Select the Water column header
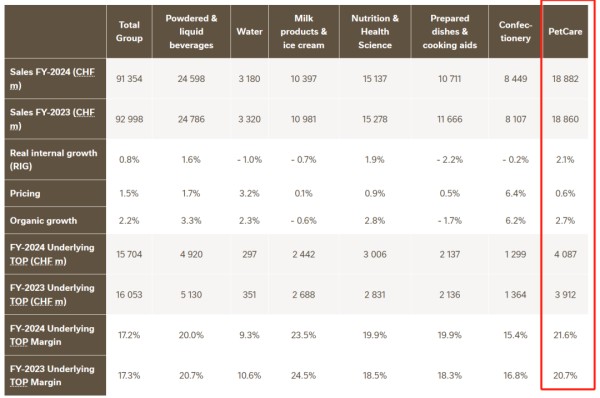The image size is (600, 398). [x=249, y=32]
